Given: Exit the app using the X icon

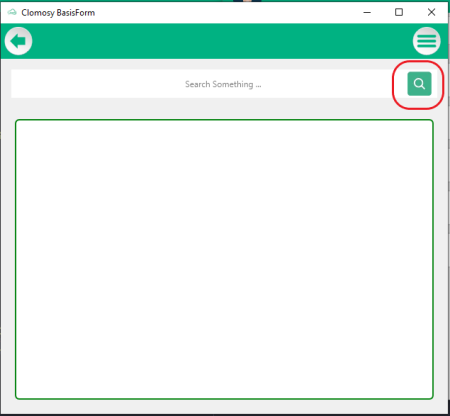Looking at the screenshot, I should click(x=431, y=12).
